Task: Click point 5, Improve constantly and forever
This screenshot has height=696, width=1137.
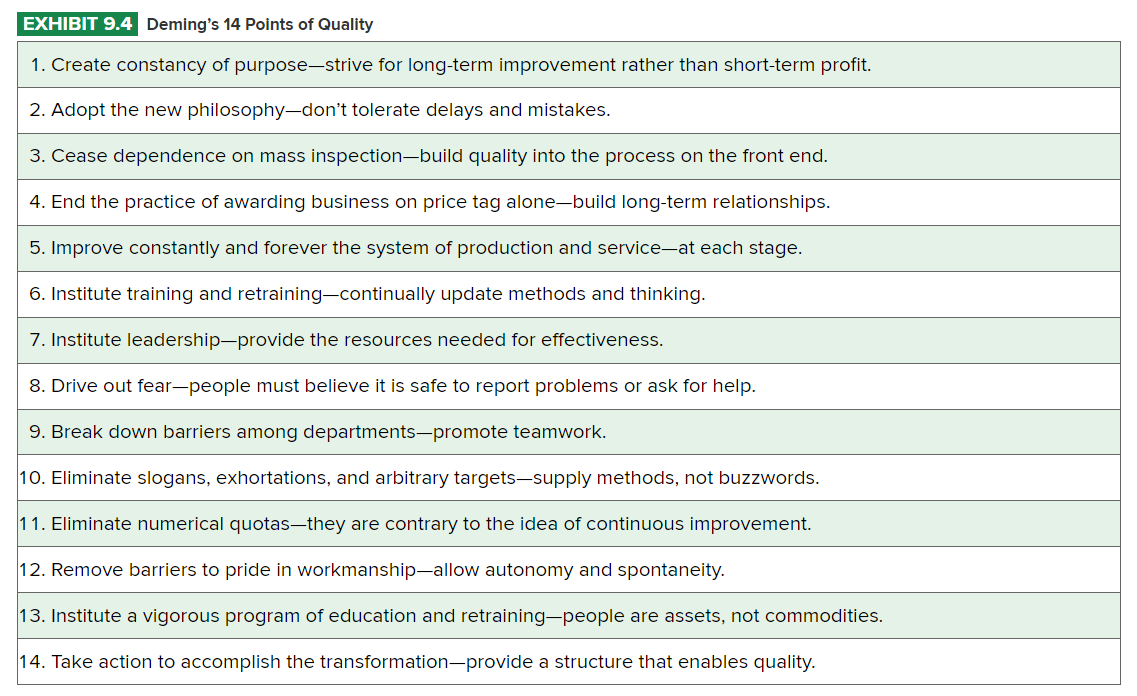Action: [415, 248]
